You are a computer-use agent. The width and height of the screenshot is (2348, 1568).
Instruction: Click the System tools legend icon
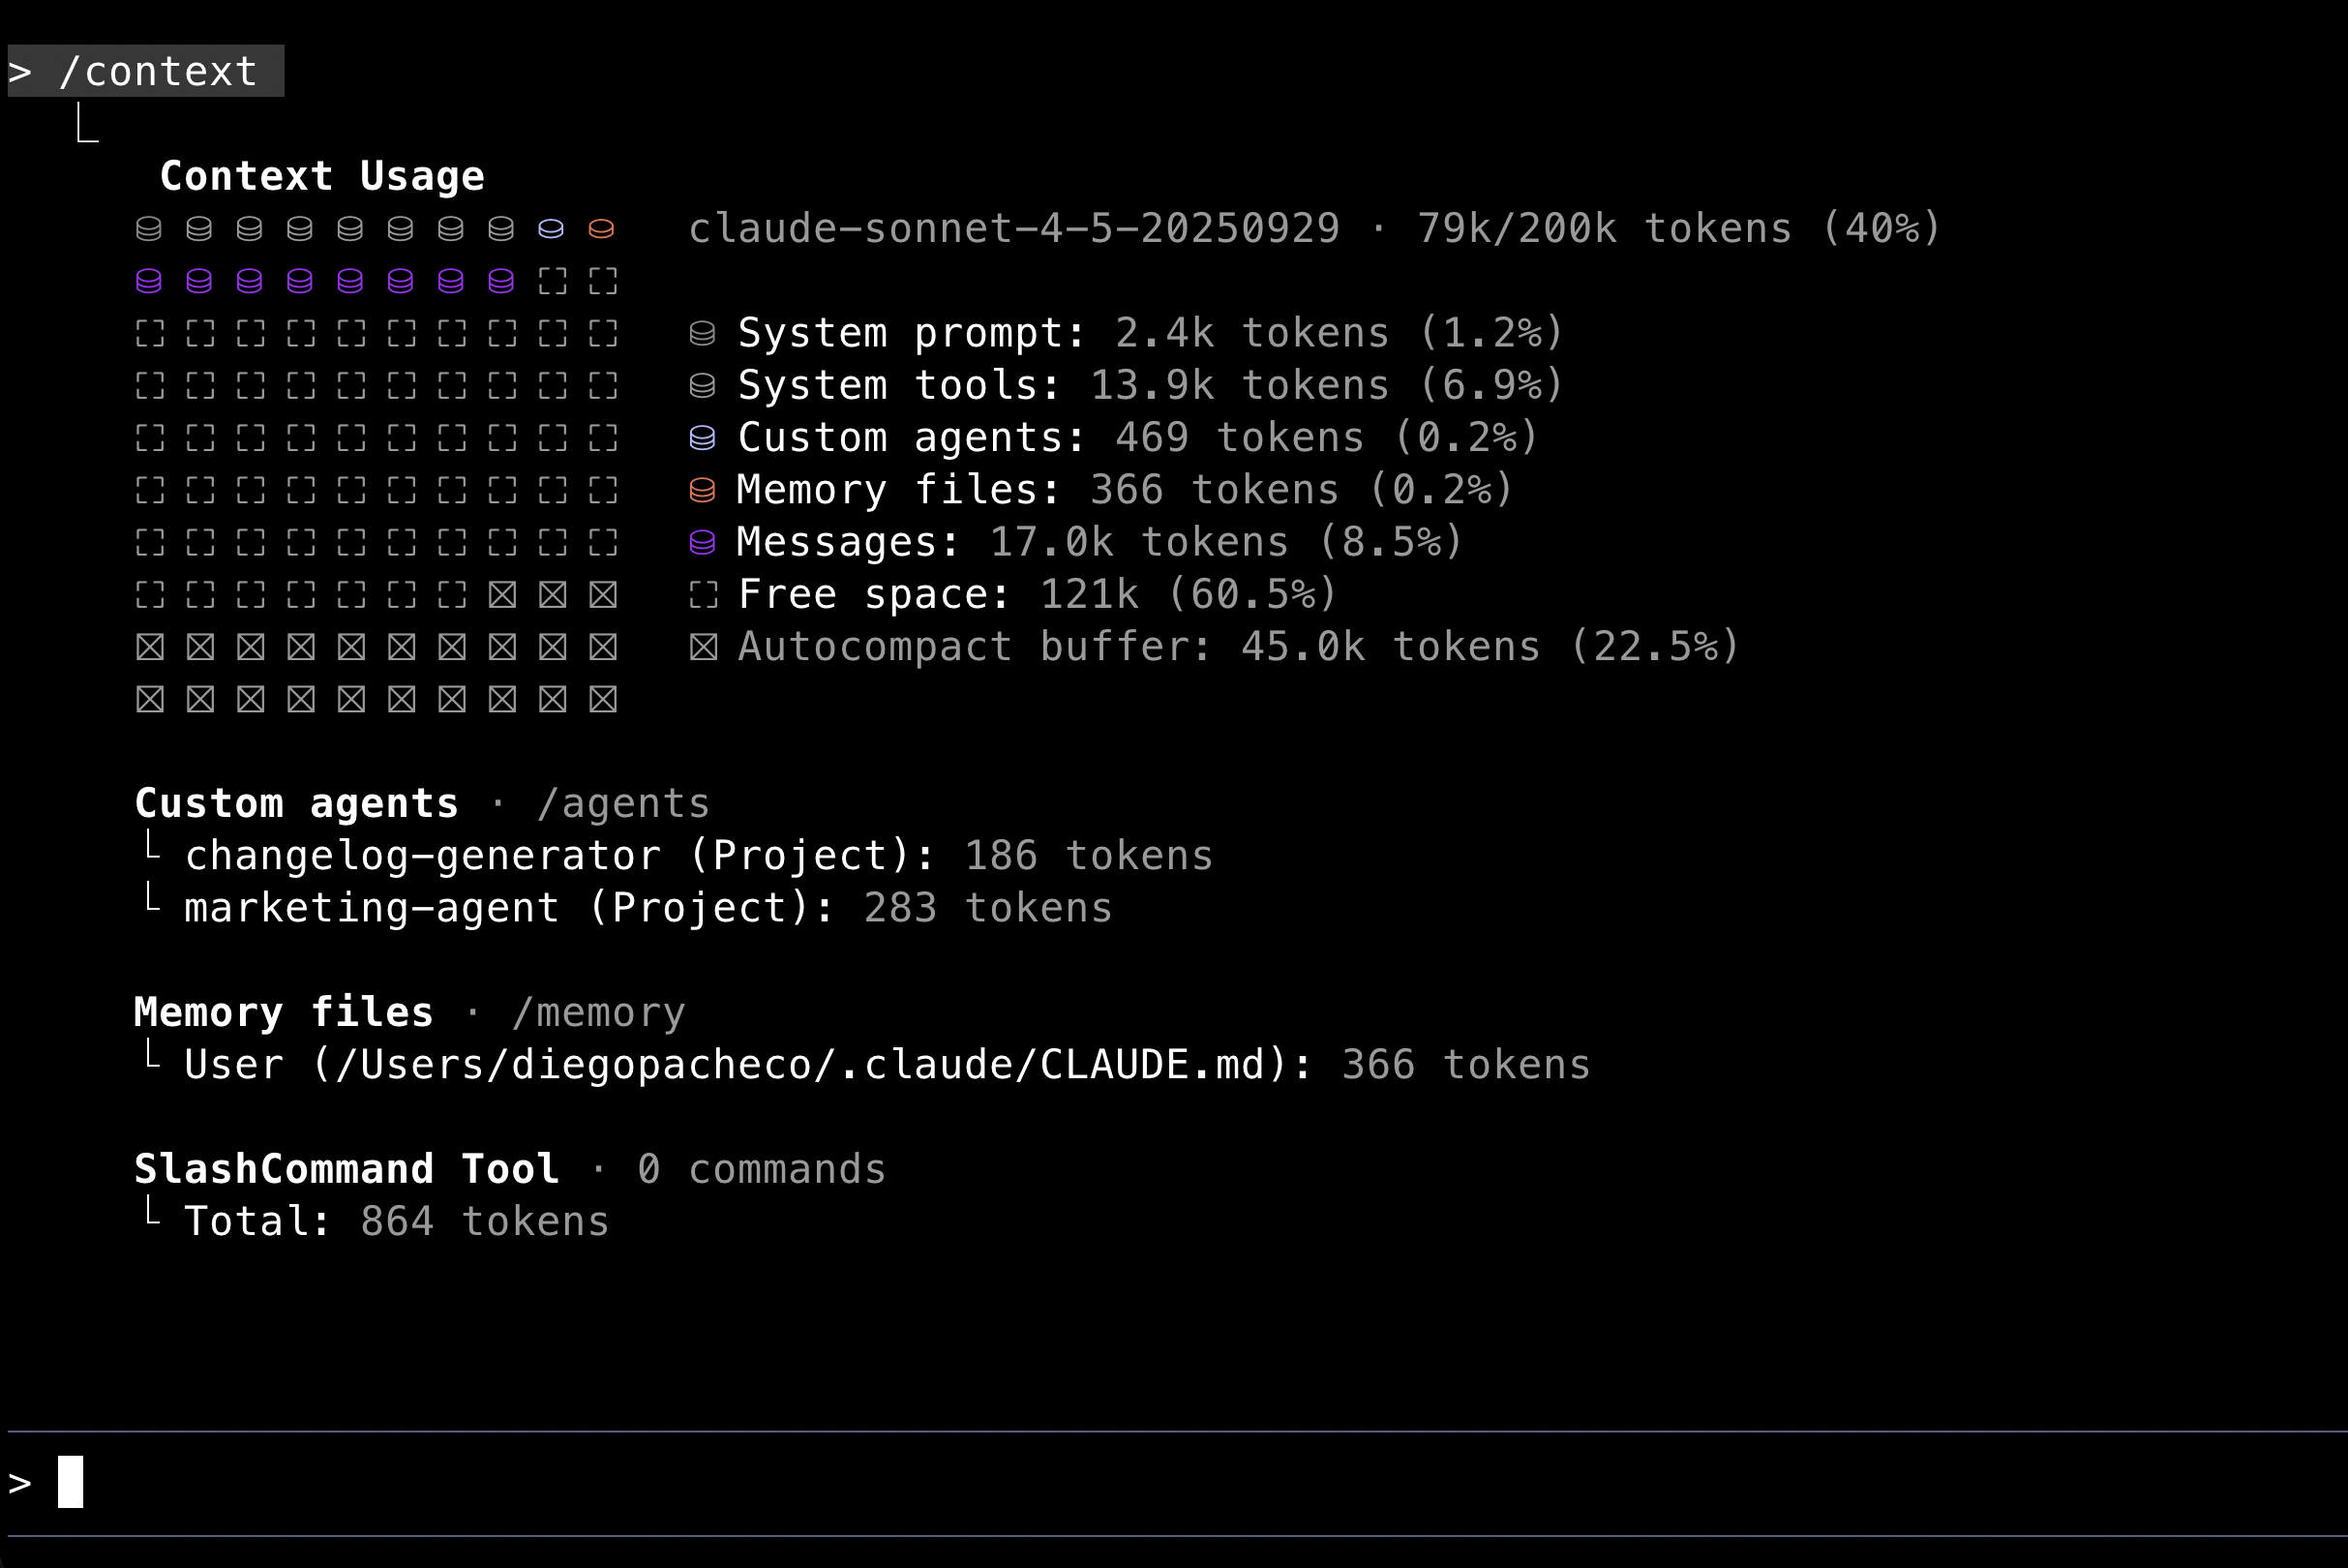(x=702, y=386)
